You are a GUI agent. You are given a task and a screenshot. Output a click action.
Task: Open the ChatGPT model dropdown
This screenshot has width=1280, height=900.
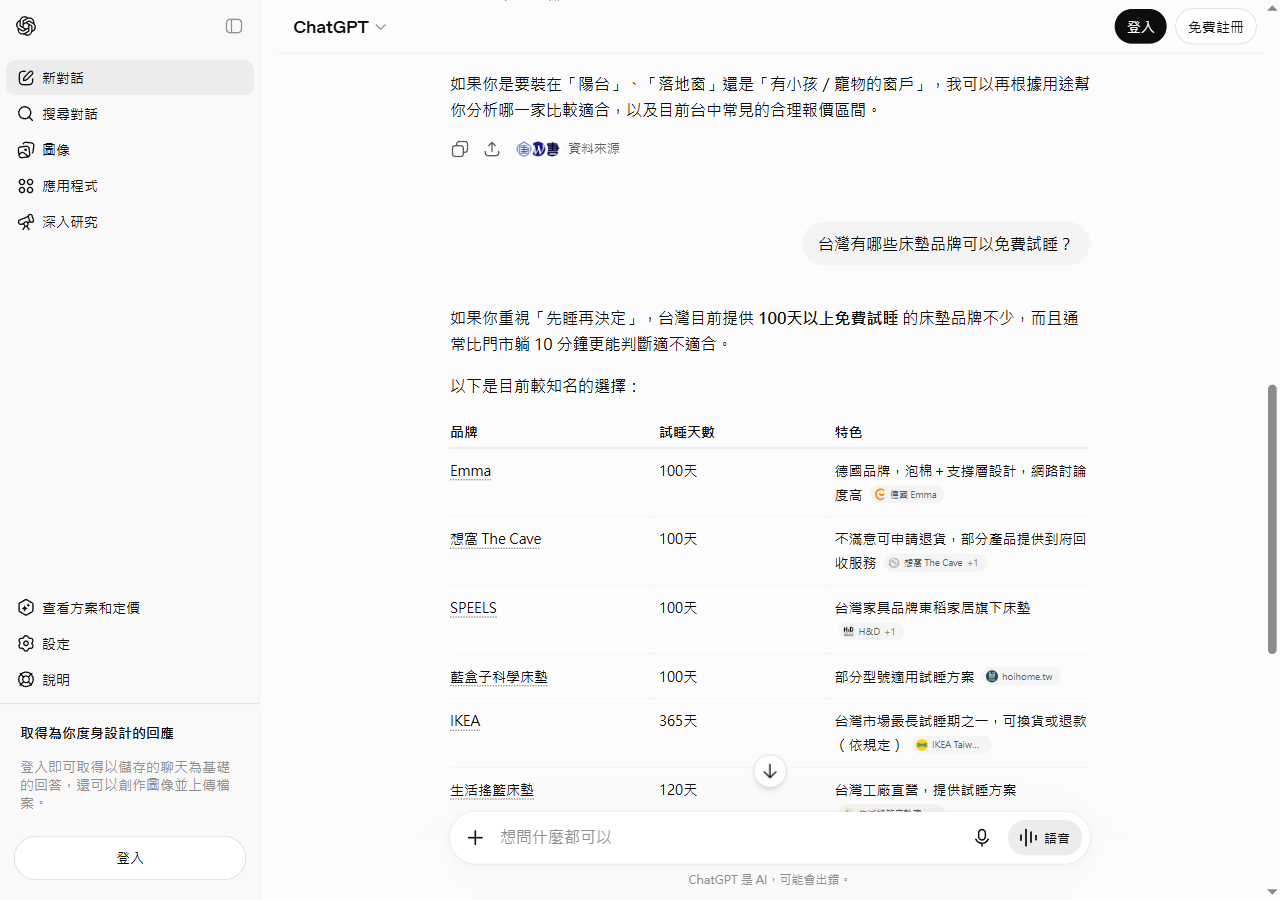click(339, 27)
